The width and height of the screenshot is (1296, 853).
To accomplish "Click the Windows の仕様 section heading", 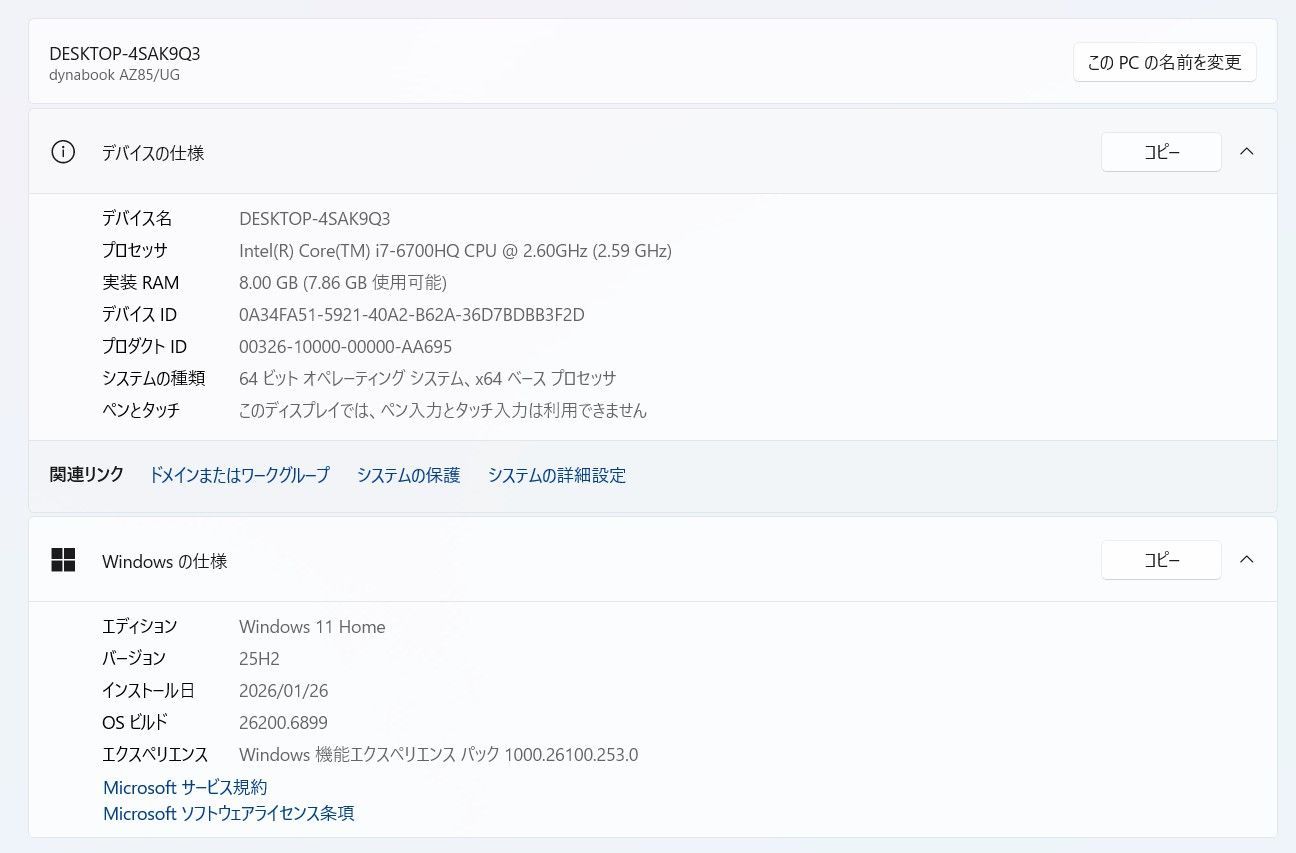I will click(x=165, y=561).
